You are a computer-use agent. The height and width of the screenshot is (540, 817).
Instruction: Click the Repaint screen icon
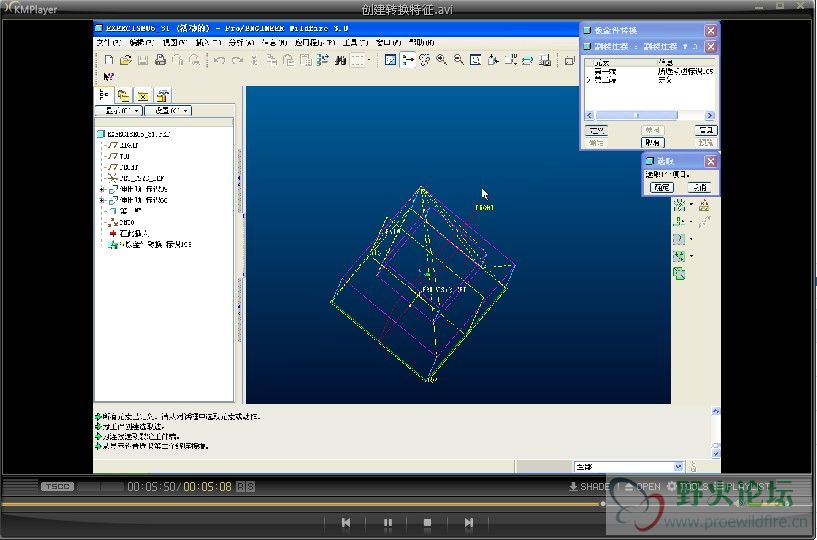[x=390, y=60]
